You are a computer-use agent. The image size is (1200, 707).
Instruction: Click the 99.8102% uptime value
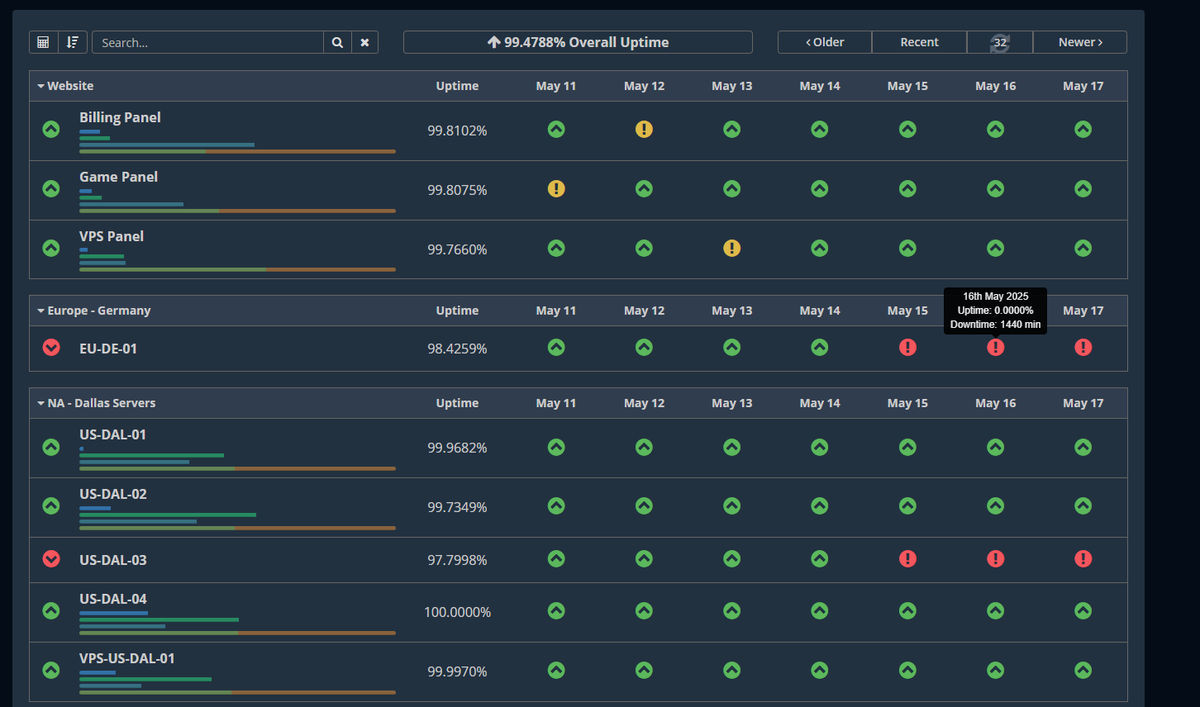457,130
